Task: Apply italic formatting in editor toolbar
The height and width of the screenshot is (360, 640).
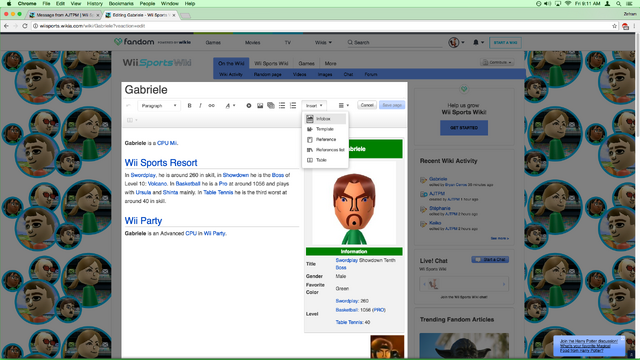Action: (200, 106)
